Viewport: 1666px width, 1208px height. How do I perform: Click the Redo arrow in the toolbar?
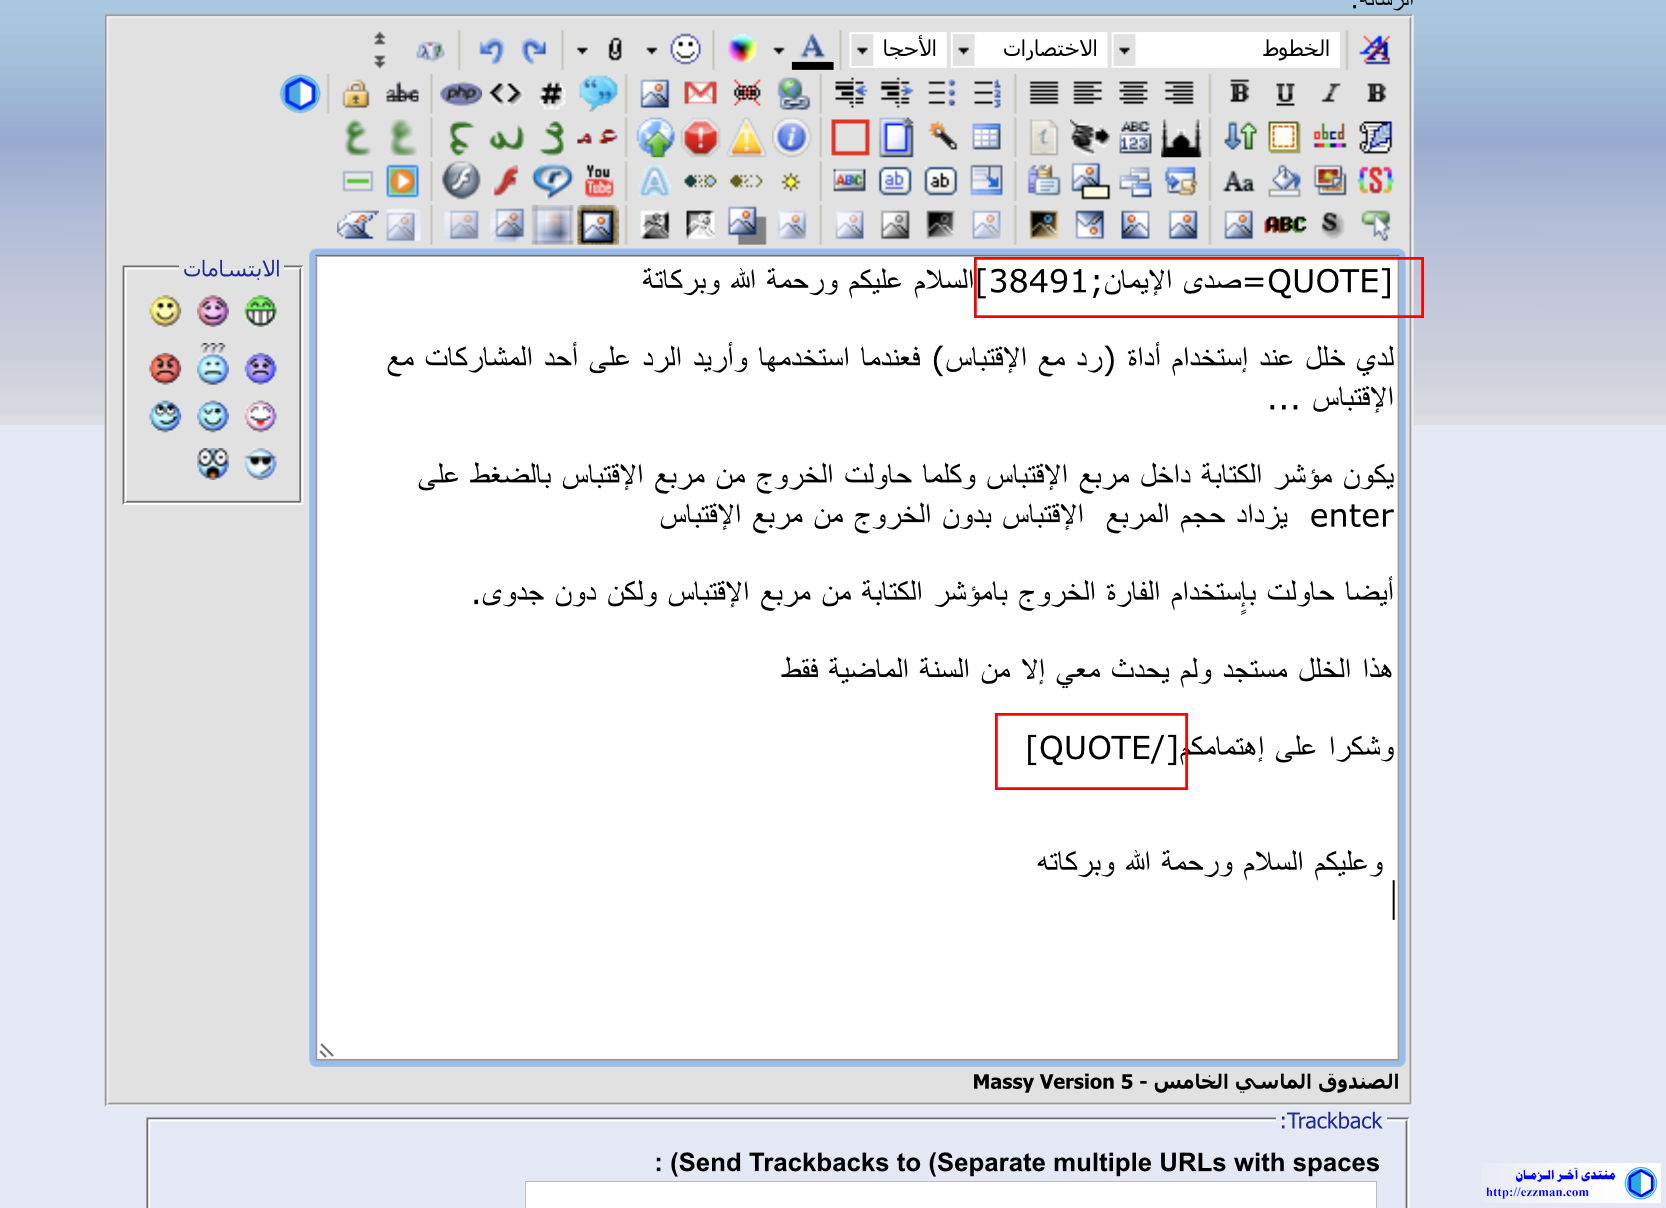[x=535, y=49]
